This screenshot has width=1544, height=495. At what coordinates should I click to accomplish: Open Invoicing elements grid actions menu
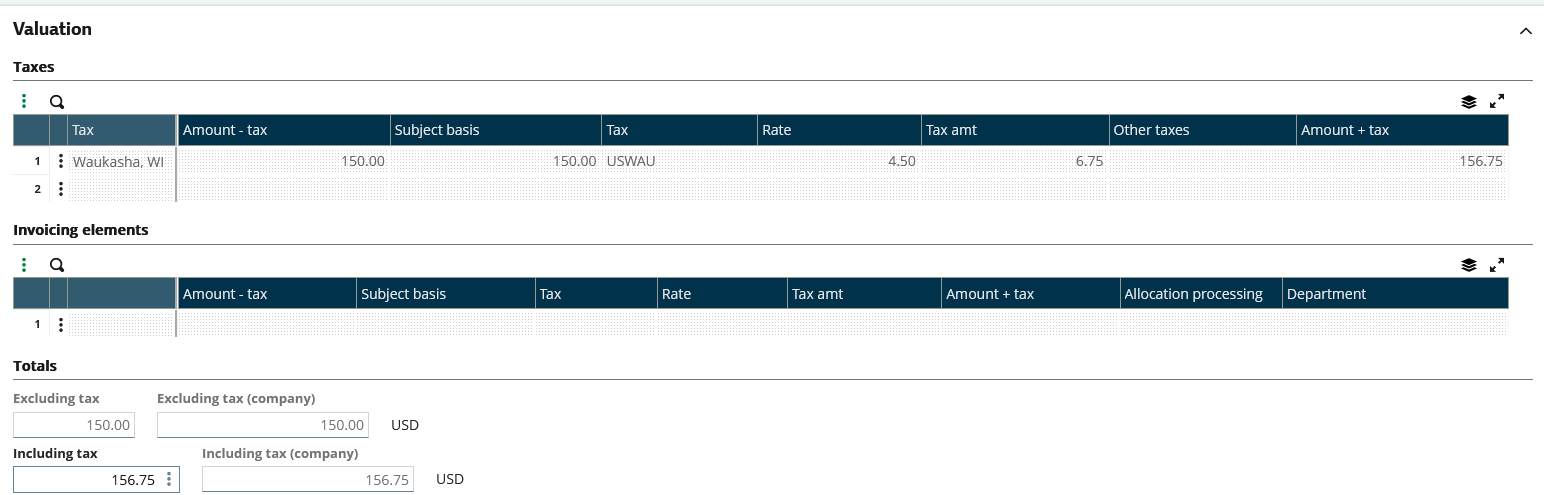pos(24,265)
